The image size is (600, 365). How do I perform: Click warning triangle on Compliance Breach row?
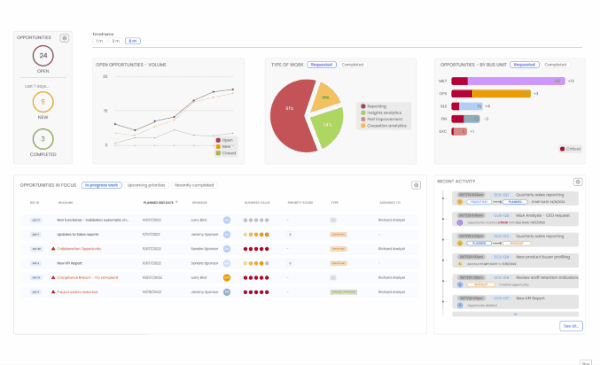[x=53, y=277]
